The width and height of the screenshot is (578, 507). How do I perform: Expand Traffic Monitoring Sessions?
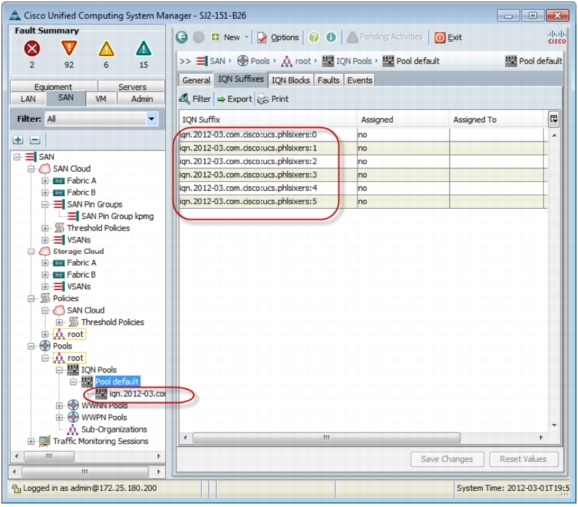coord(31,441)
